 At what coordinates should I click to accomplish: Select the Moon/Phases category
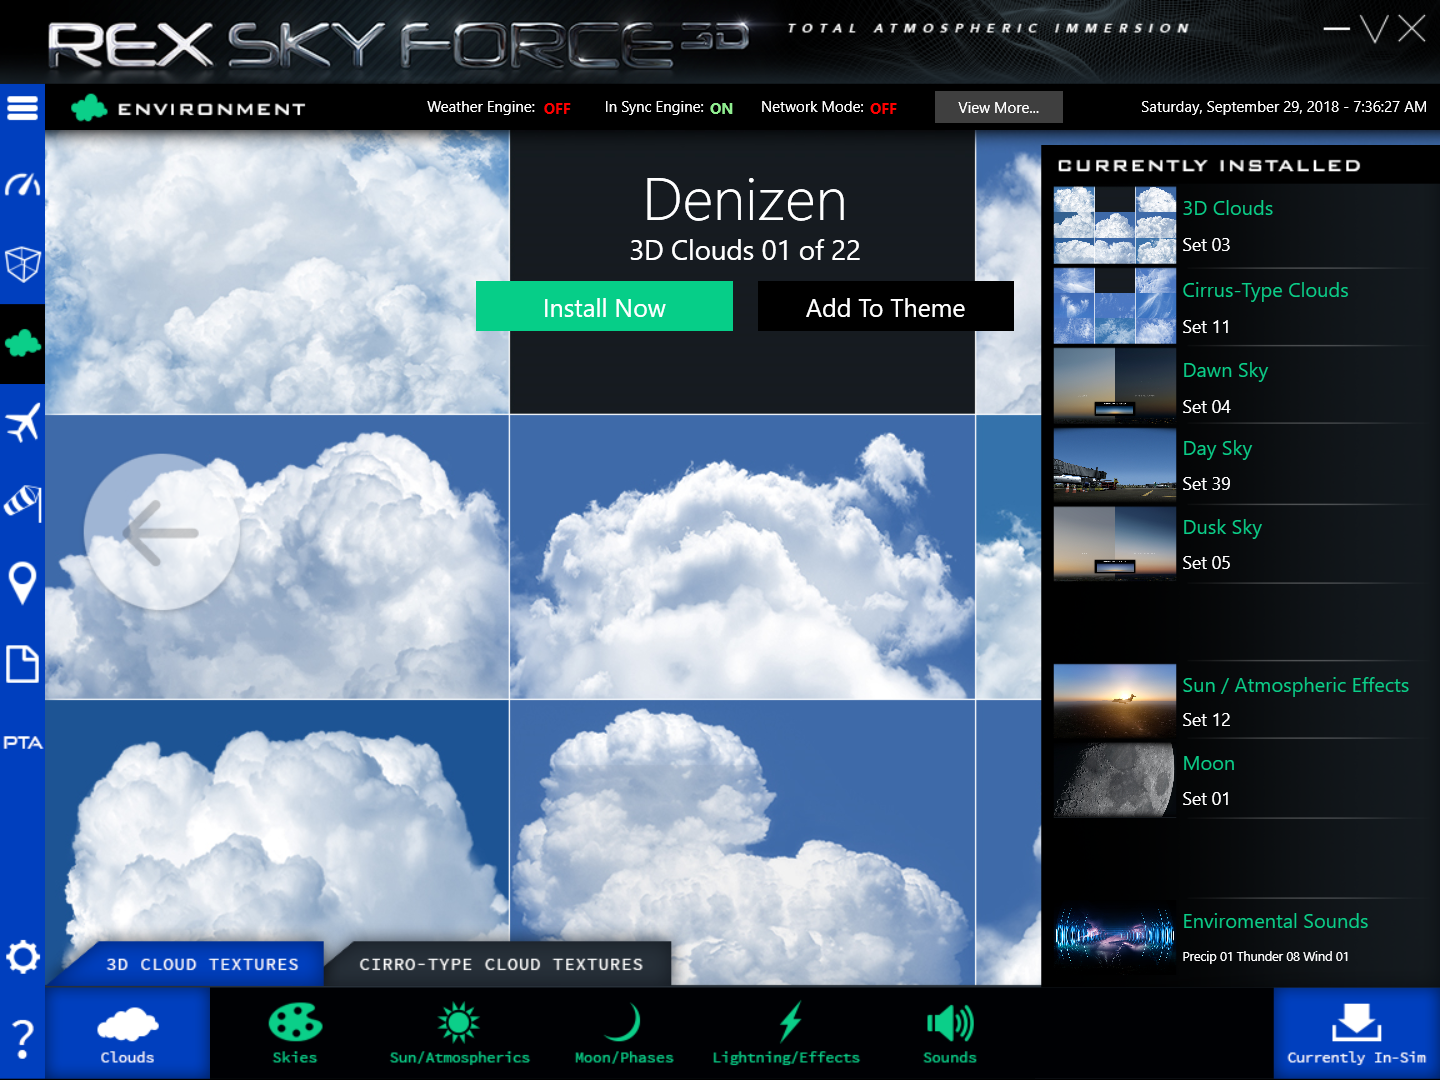[624, 1034]
